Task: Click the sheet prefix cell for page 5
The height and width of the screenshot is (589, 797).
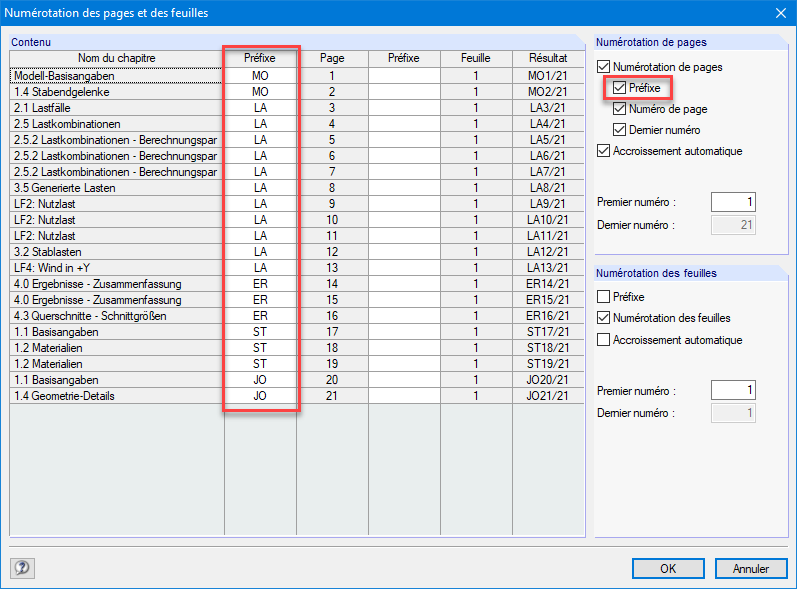Action: [x=404, y=140]
